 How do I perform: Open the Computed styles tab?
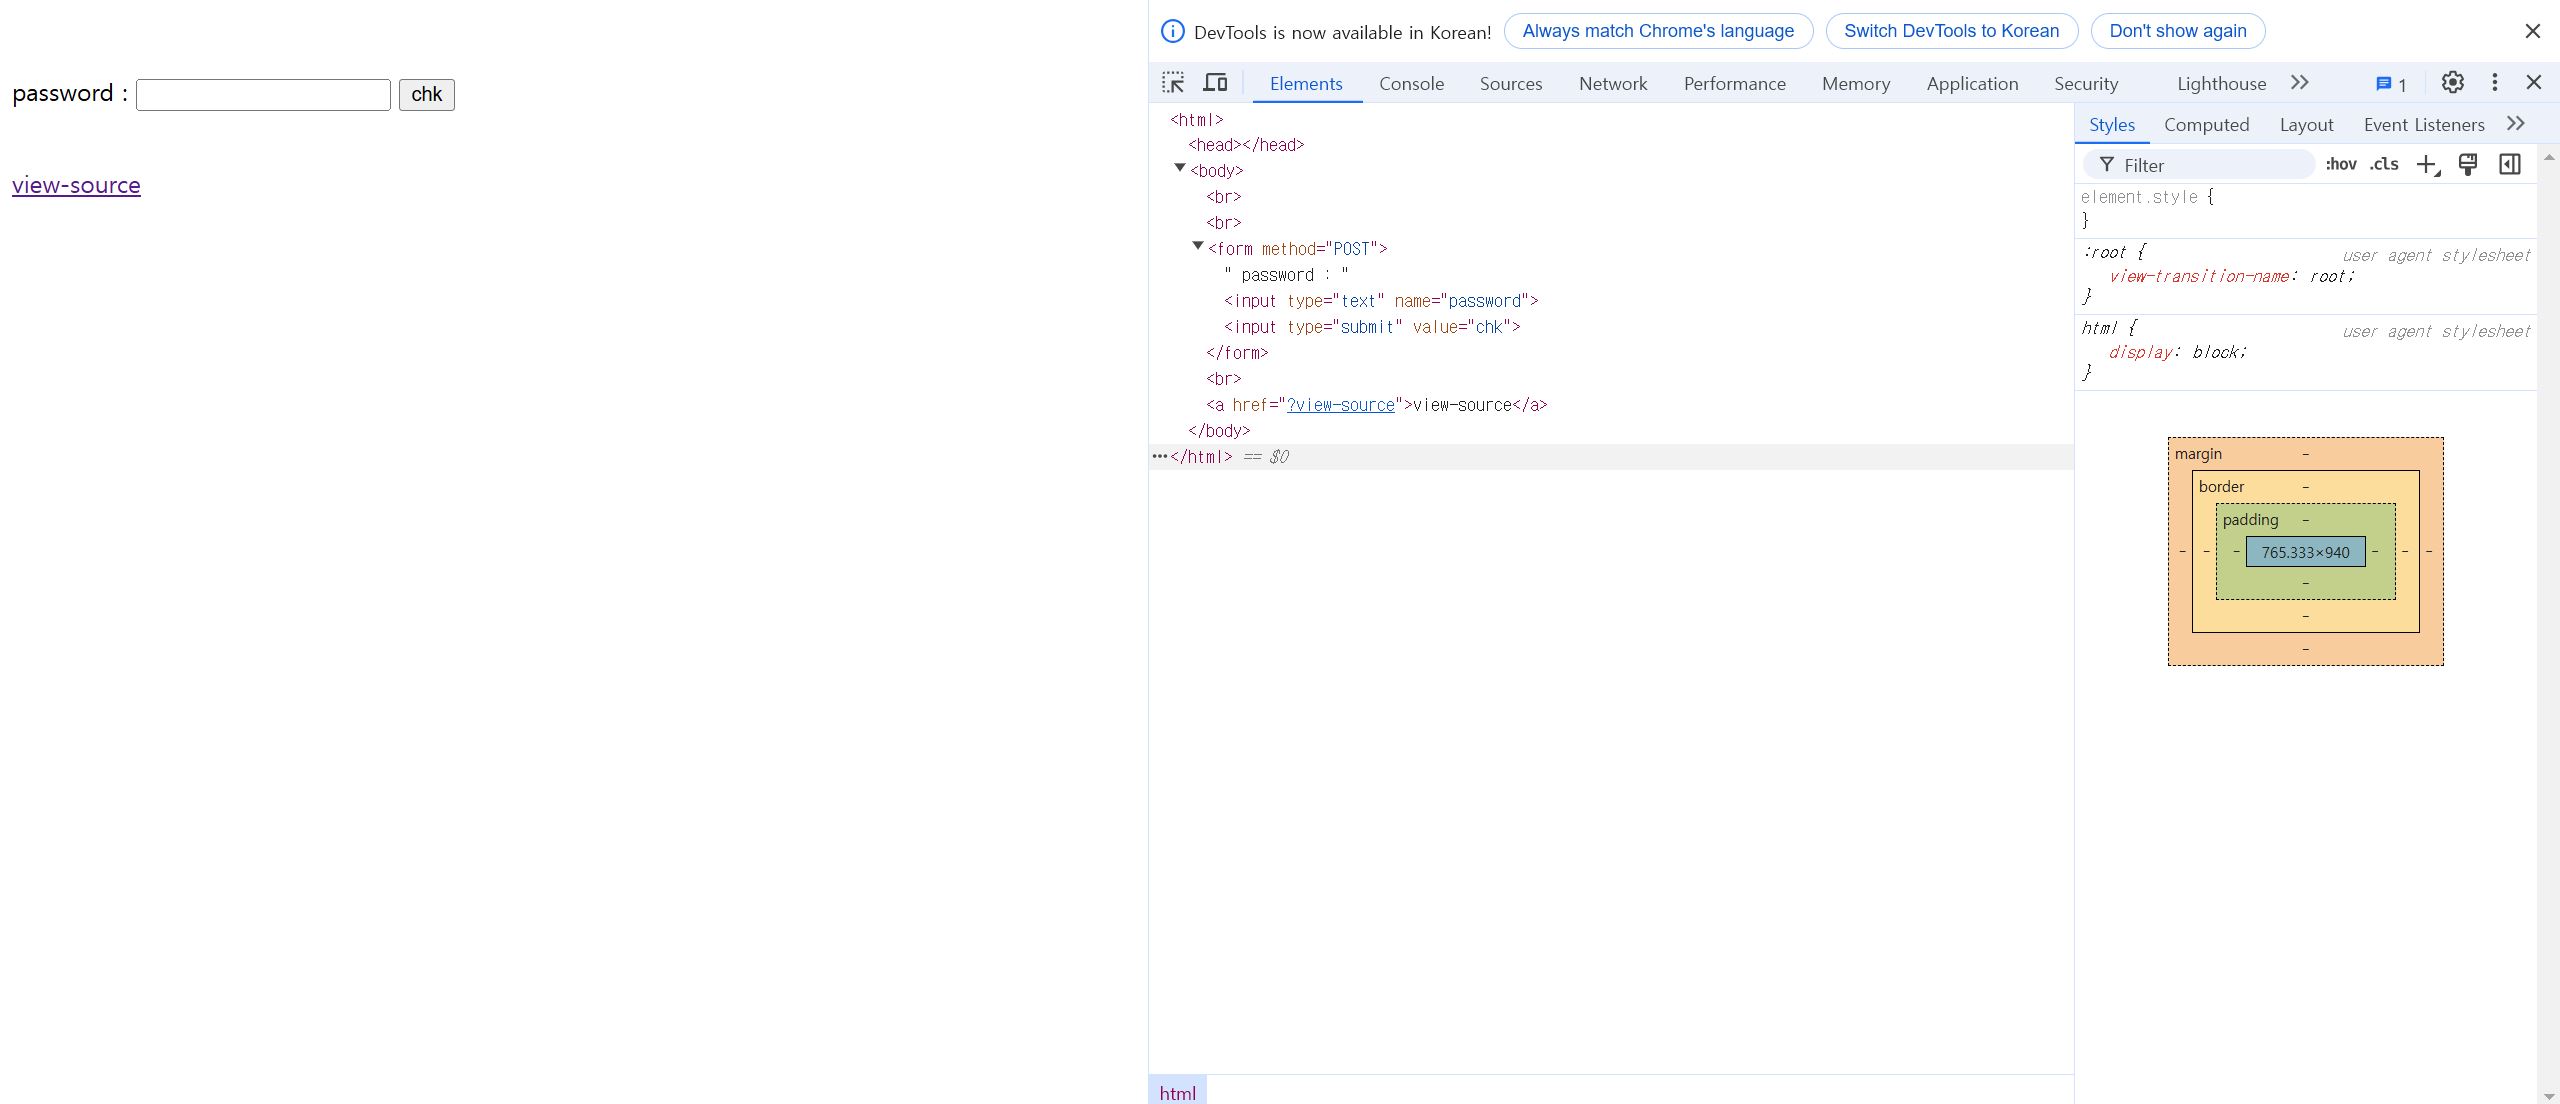pos(2206,125)
